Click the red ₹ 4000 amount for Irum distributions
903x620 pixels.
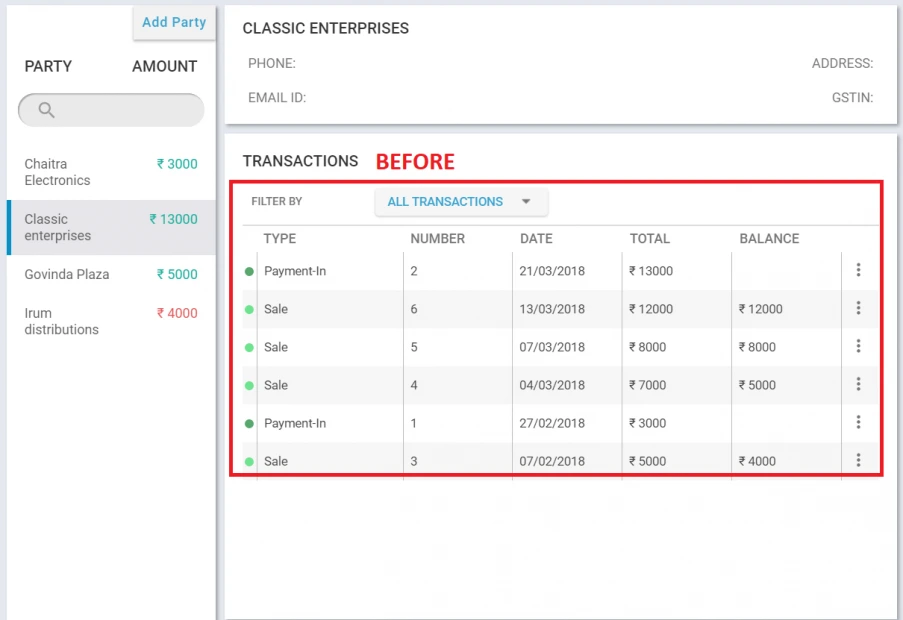coord(177,313)
